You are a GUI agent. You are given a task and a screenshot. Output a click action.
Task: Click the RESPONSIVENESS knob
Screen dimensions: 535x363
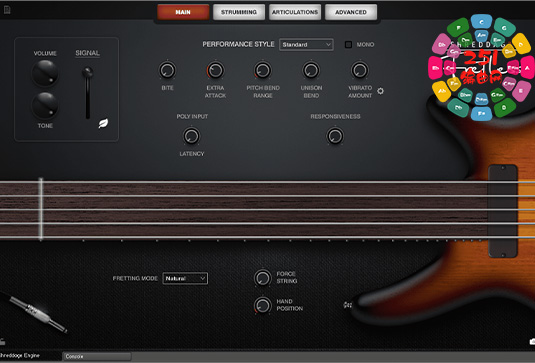335,136
